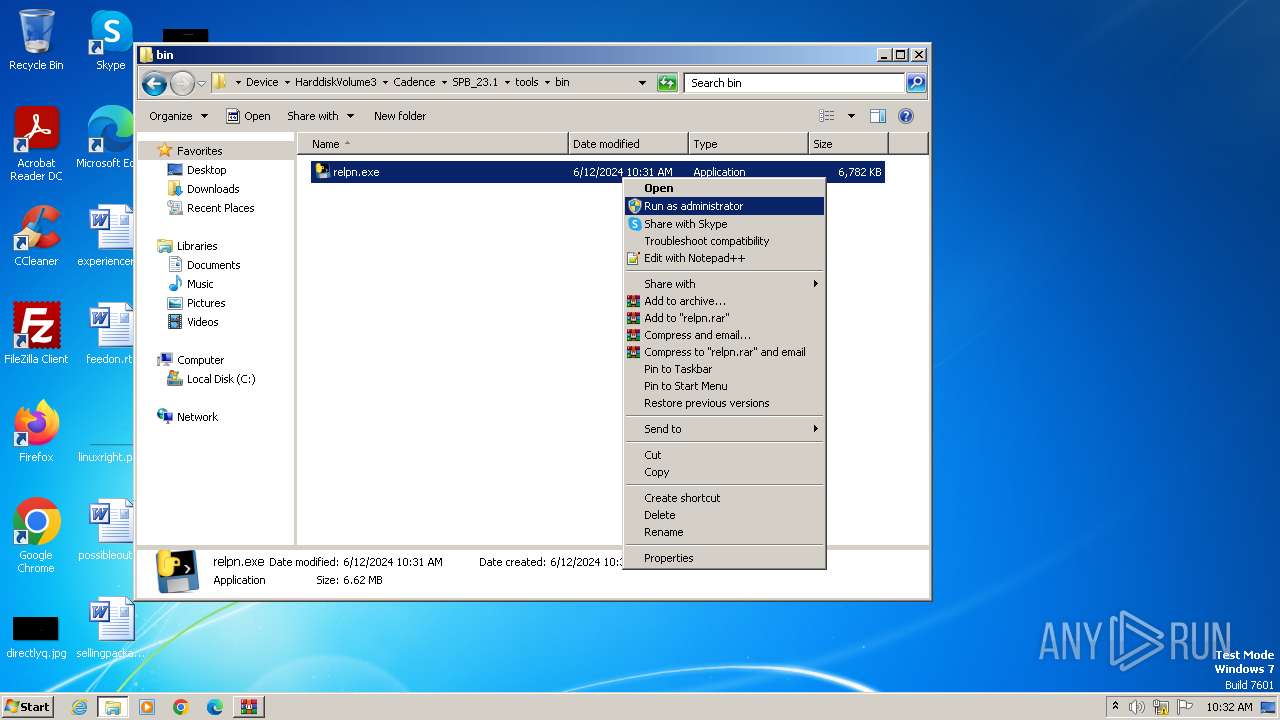Open the views options dropdown arrow
This screenshot has height=720, width=1280.
(851, 116)
